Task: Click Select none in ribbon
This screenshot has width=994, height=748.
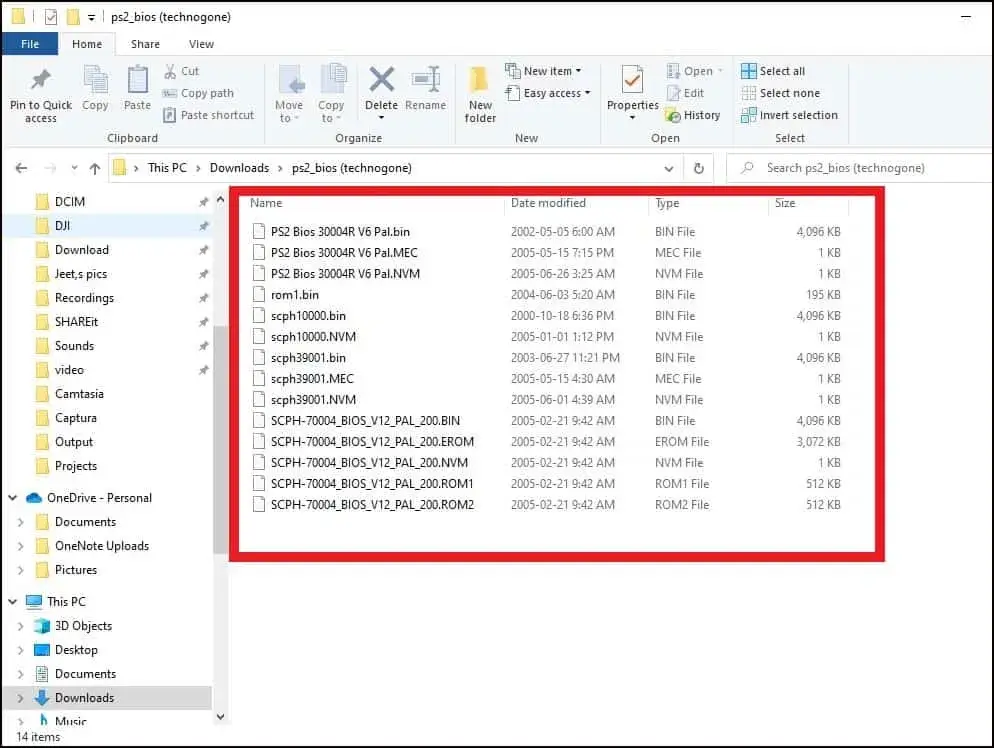Action: point(780,93)
